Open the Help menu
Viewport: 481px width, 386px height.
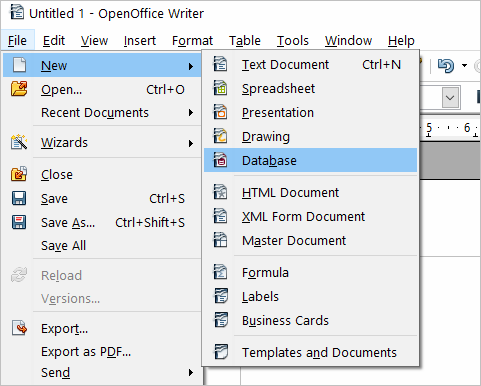tap(401, 41)
